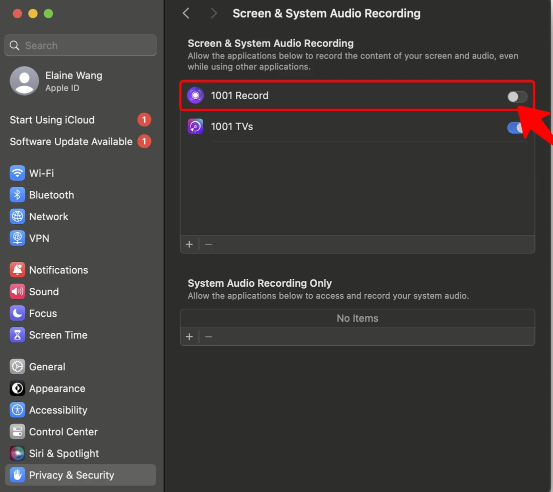Go forward with the right chevron
Viewport: 553px width, 492px height.
point(213,13)
